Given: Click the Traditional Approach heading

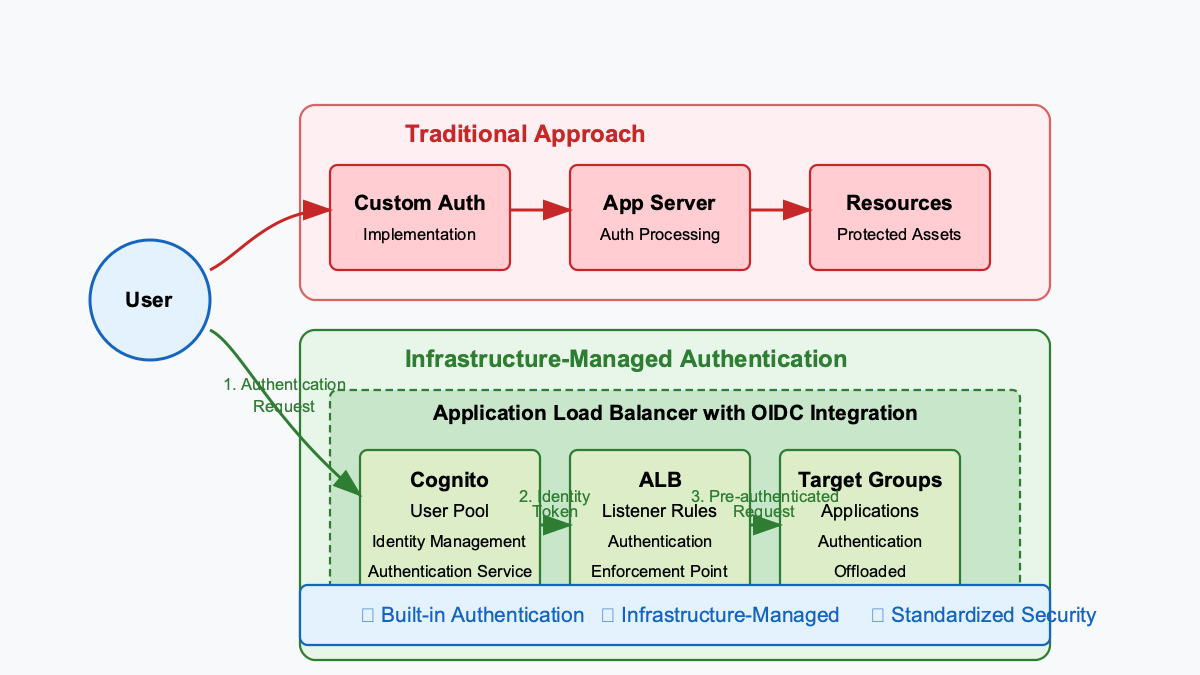Looking at the screenshot, I should [x=525, y=134].
